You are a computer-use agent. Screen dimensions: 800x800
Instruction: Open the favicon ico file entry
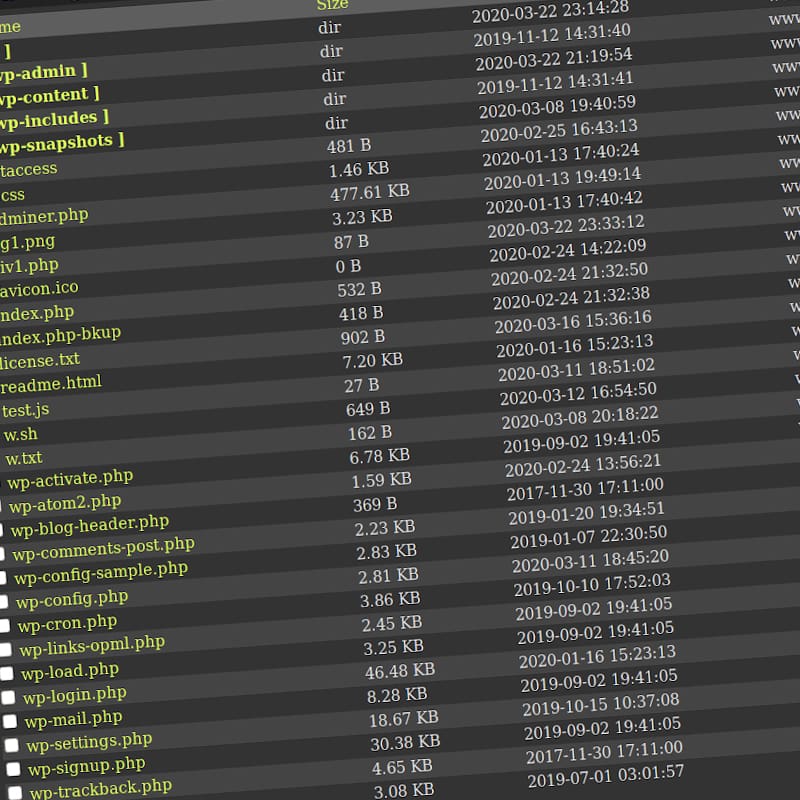coord(39,289)
